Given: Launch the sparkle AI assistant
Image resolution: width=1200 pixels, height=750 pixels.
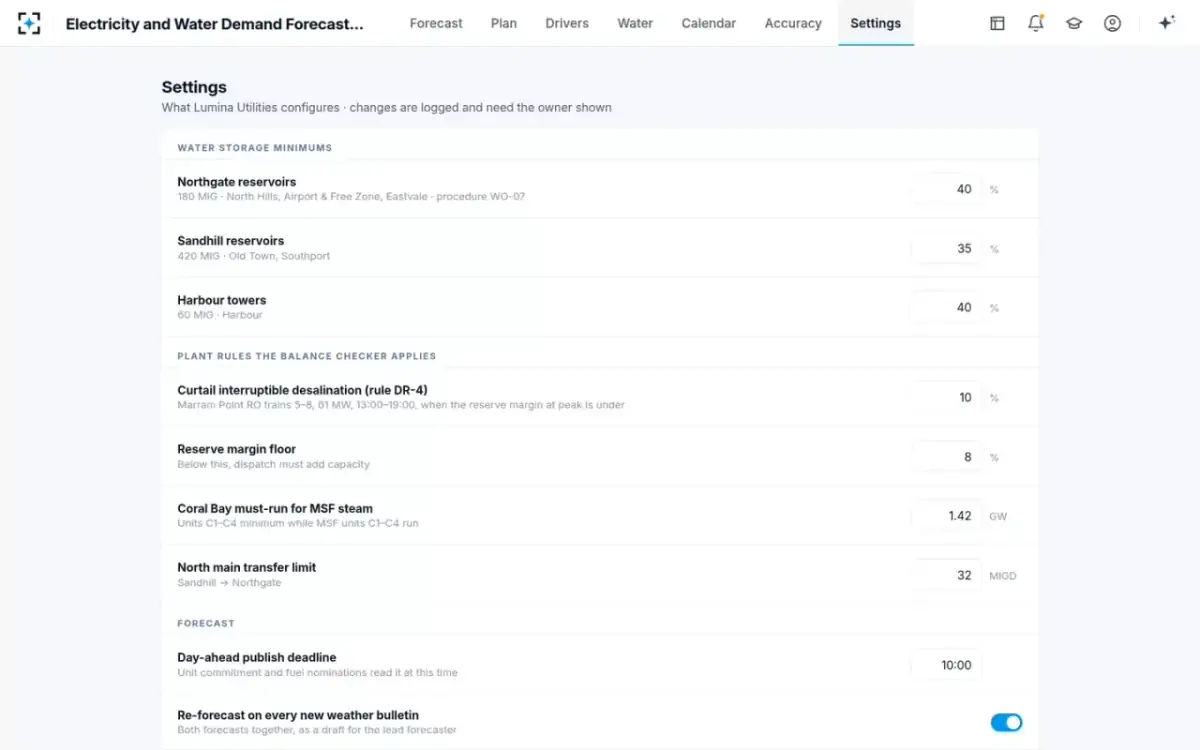Looking at the screenshot, I should [1166, 23].
